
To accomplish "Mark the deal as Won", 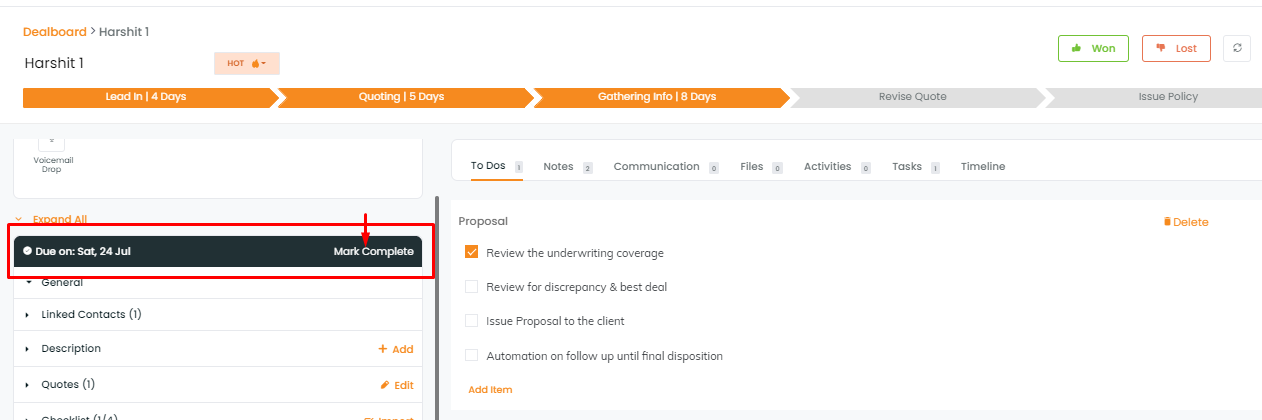I will [1093, 48].
